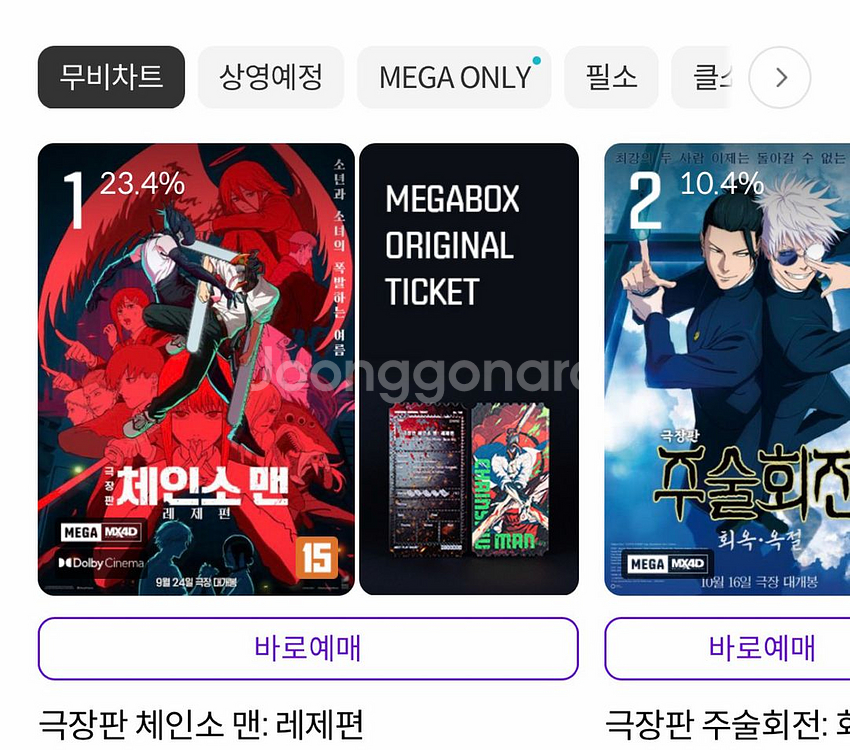Select the 무비차트 tab

click(111, 77)
